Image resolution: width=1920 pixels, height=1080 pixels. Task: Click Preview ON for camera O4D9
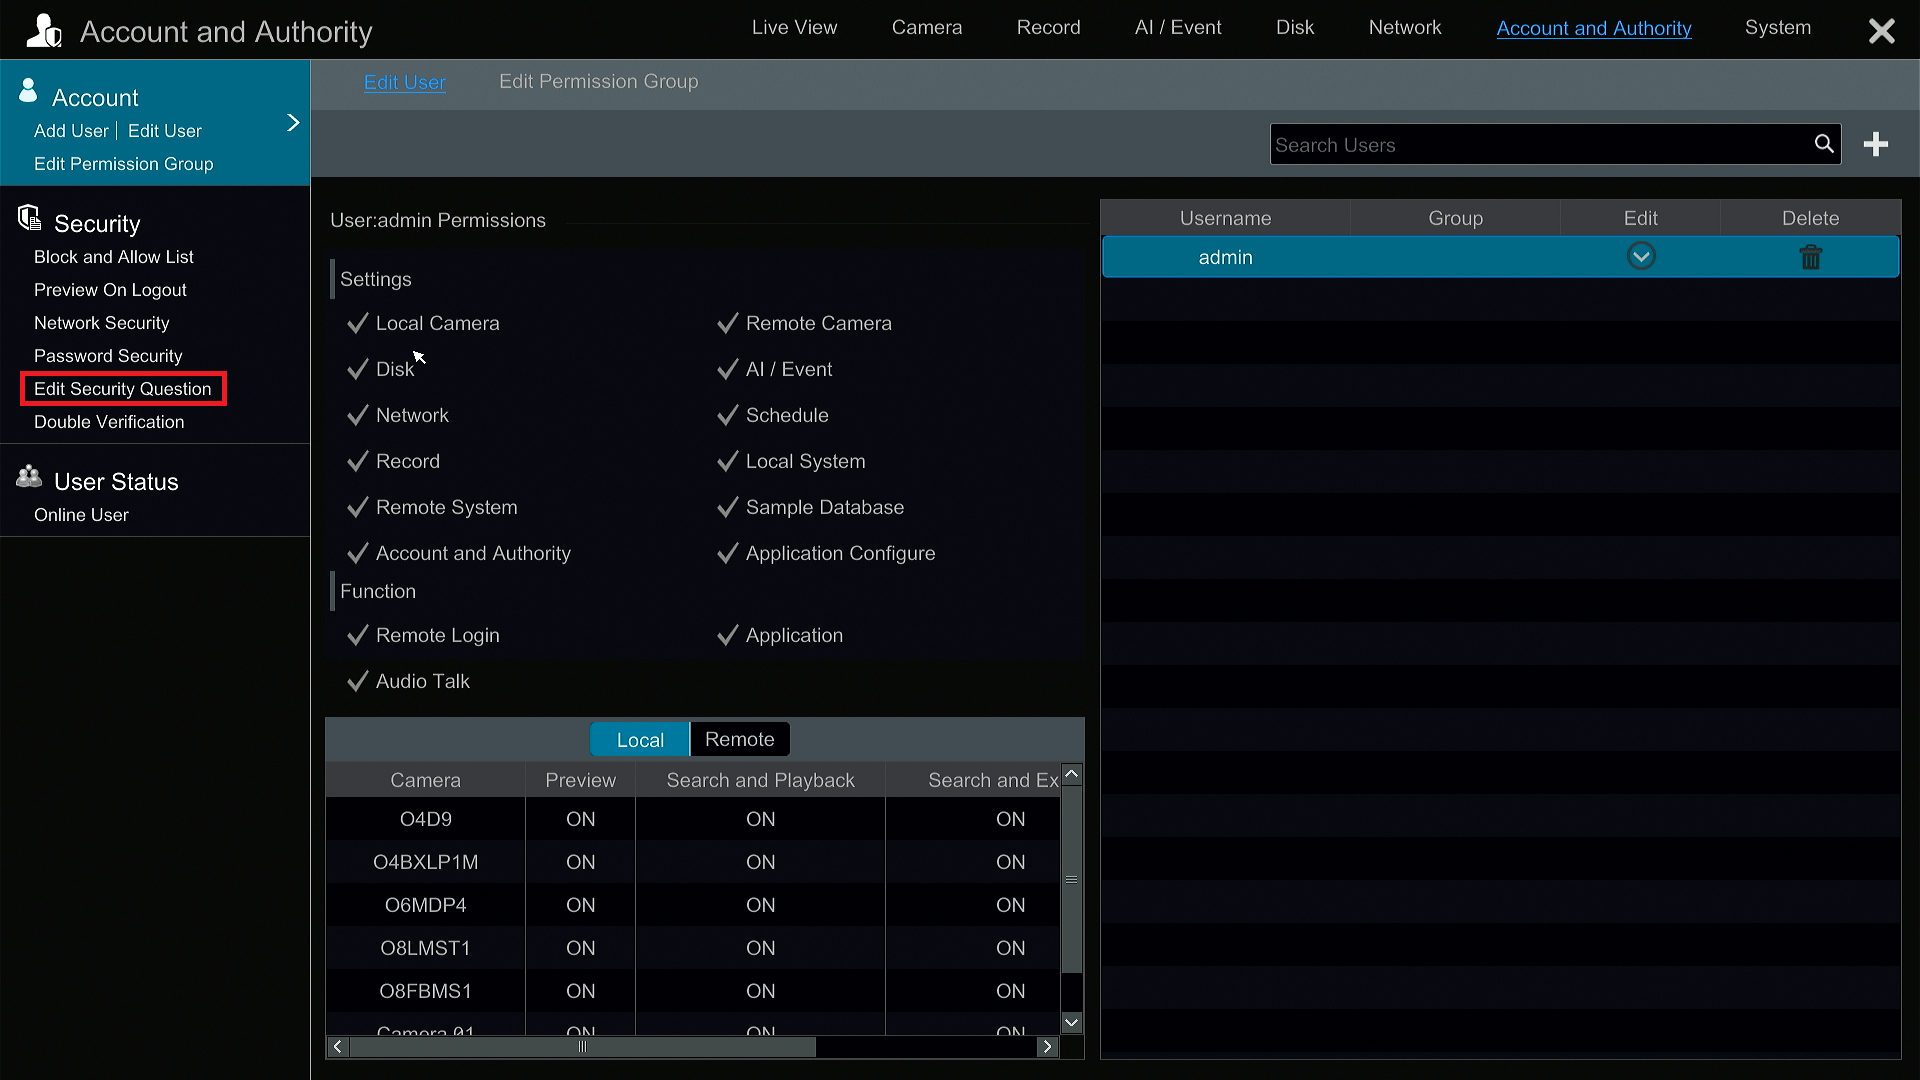pos(580,819)
